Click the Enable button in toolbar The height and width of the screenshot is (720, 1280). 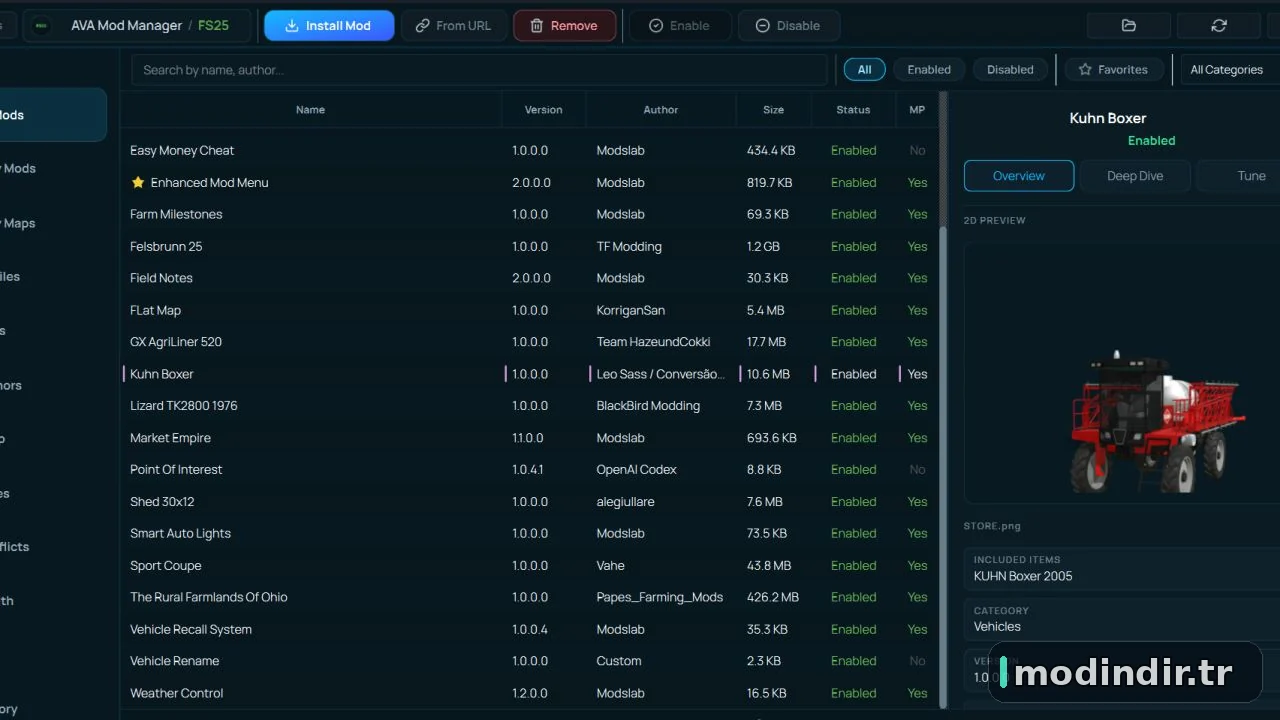tap(679, 26)
